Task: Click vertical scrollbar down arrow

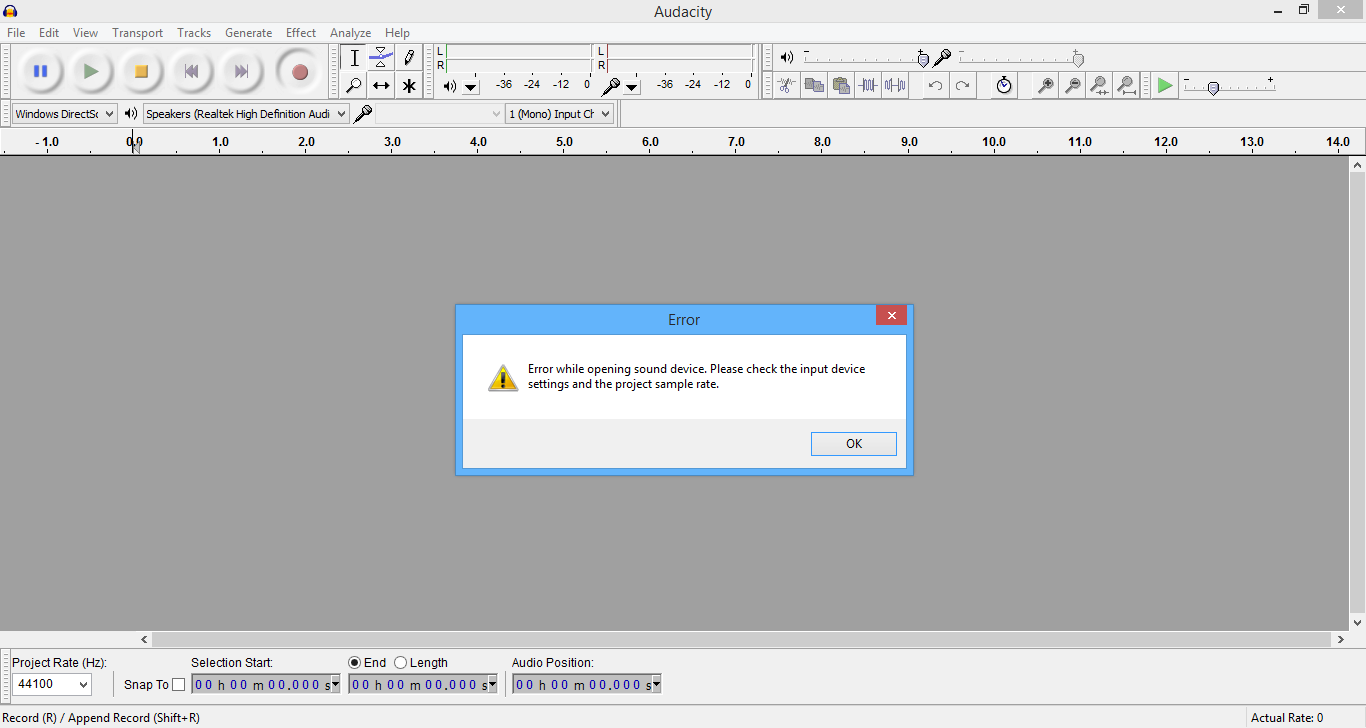Action: (x=1357, y=623)
